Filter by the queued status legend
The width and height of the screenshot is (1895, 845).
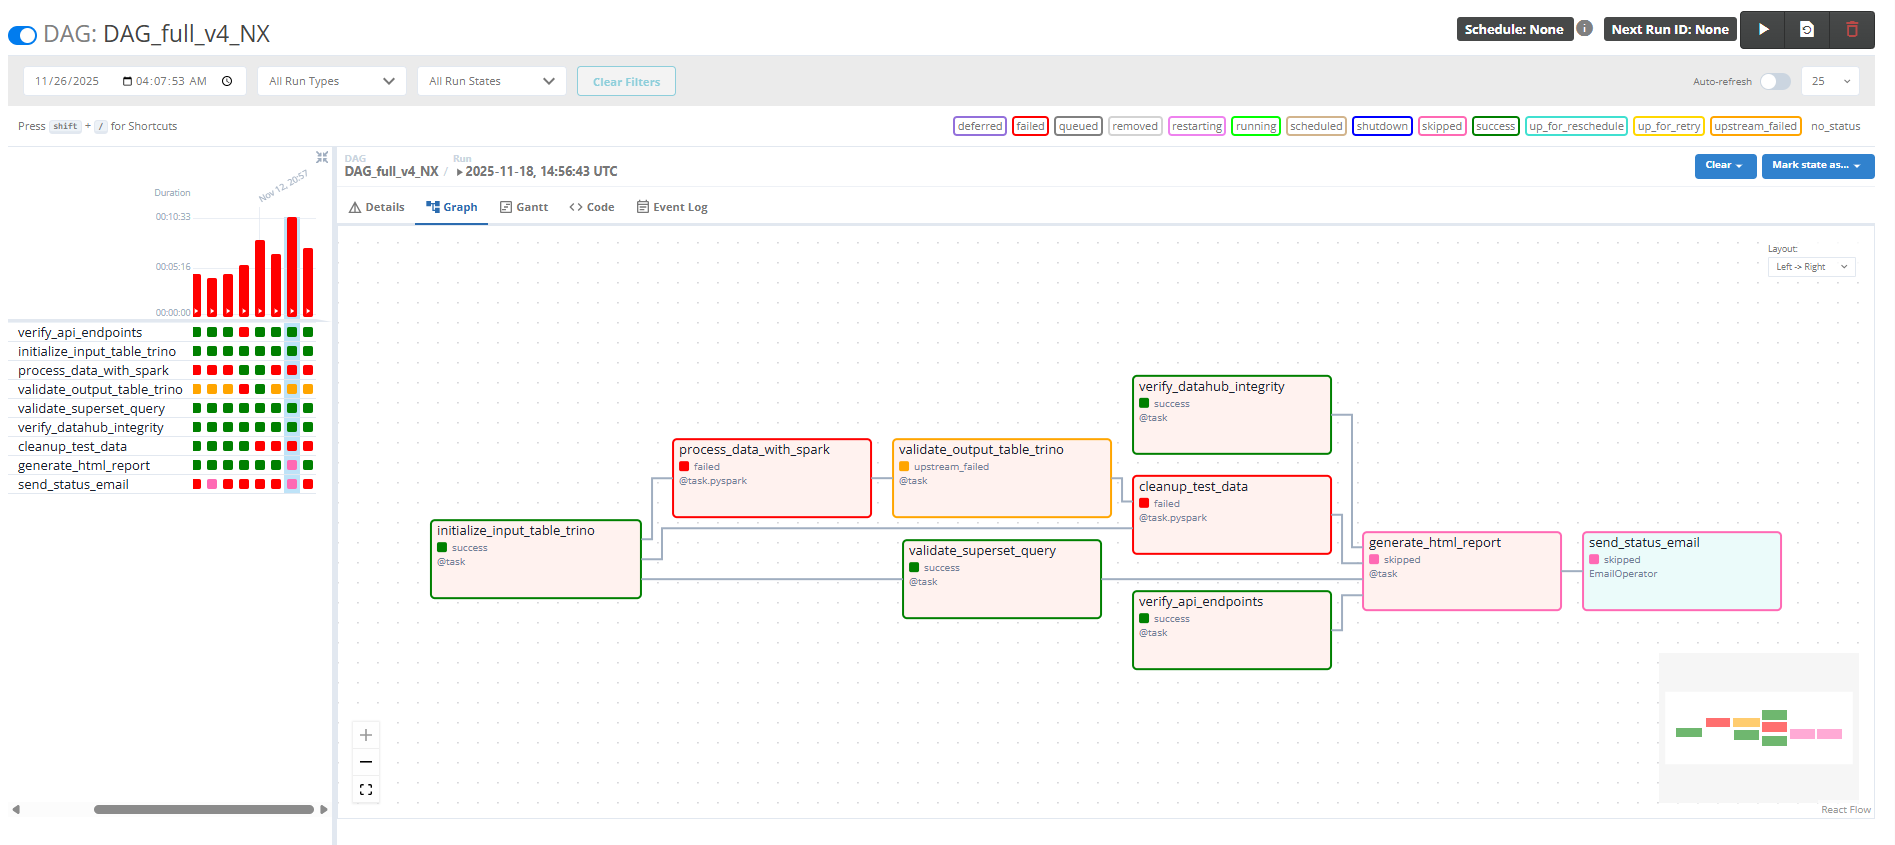pyautogui.click(x=1078, y=126)
